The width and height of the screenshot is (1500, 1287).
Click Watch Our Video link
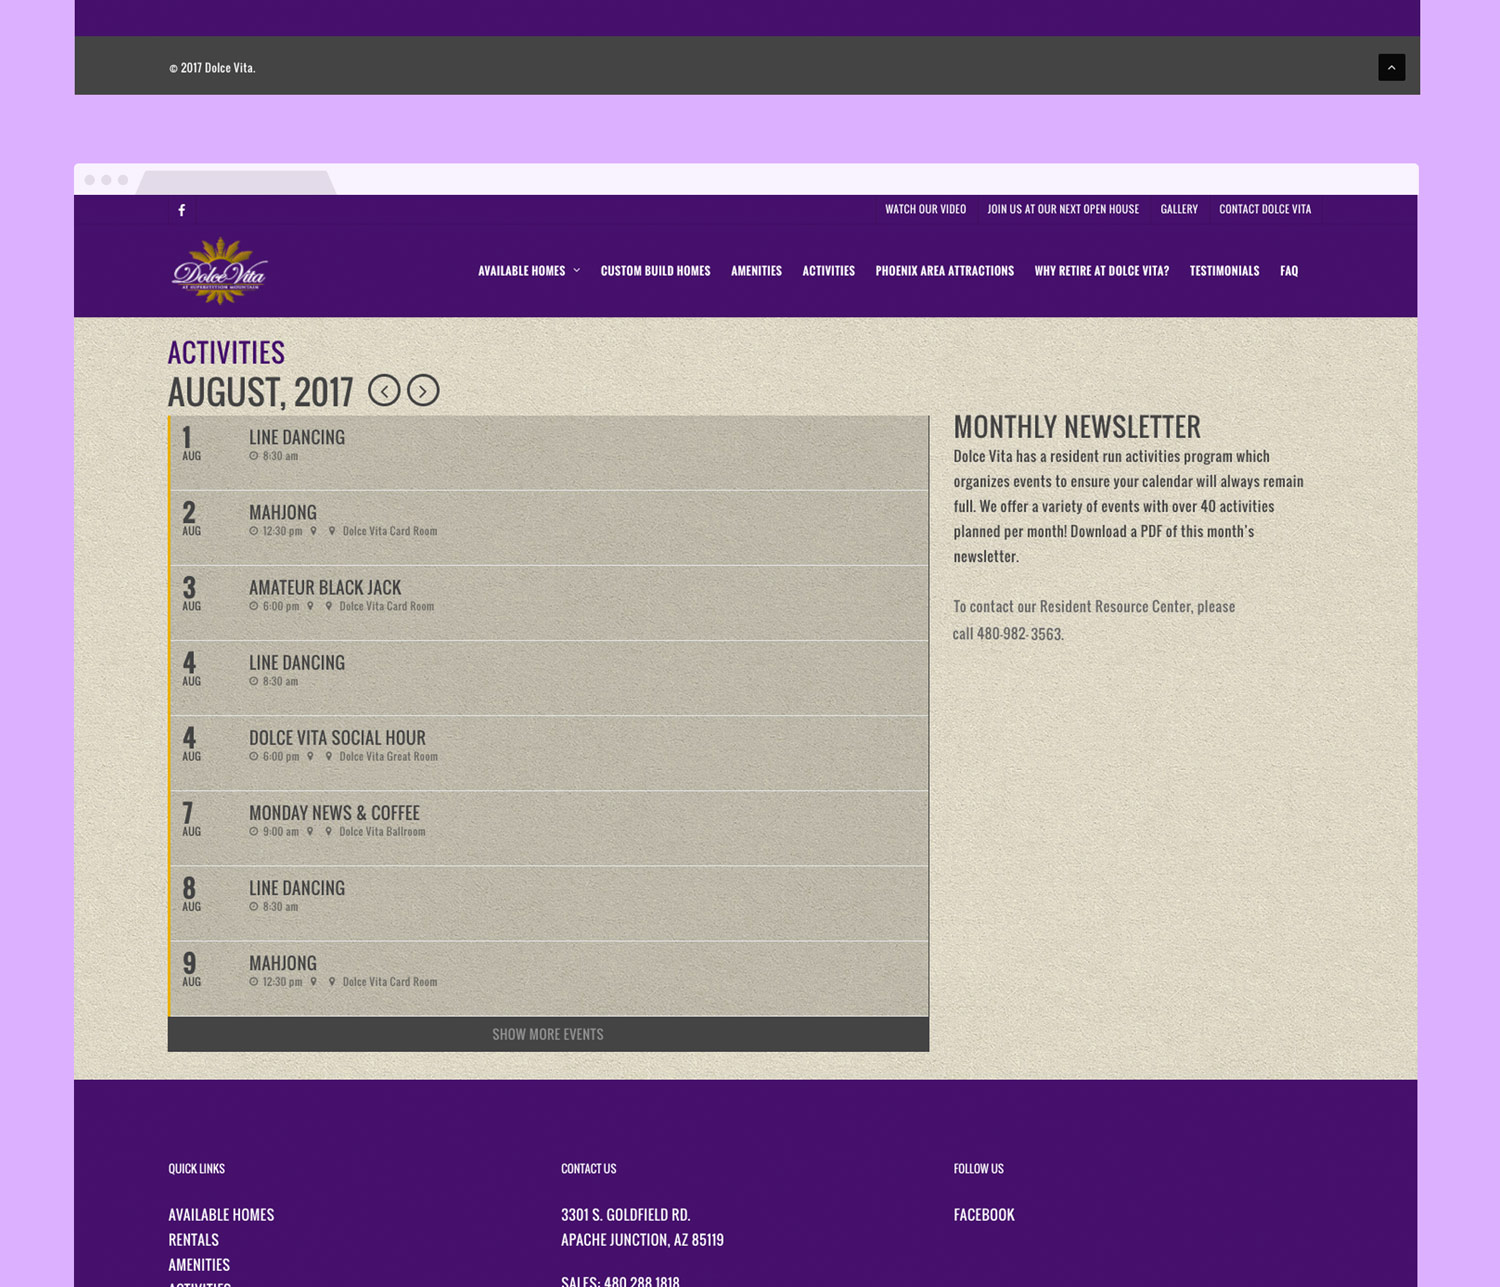pos(925,209)
